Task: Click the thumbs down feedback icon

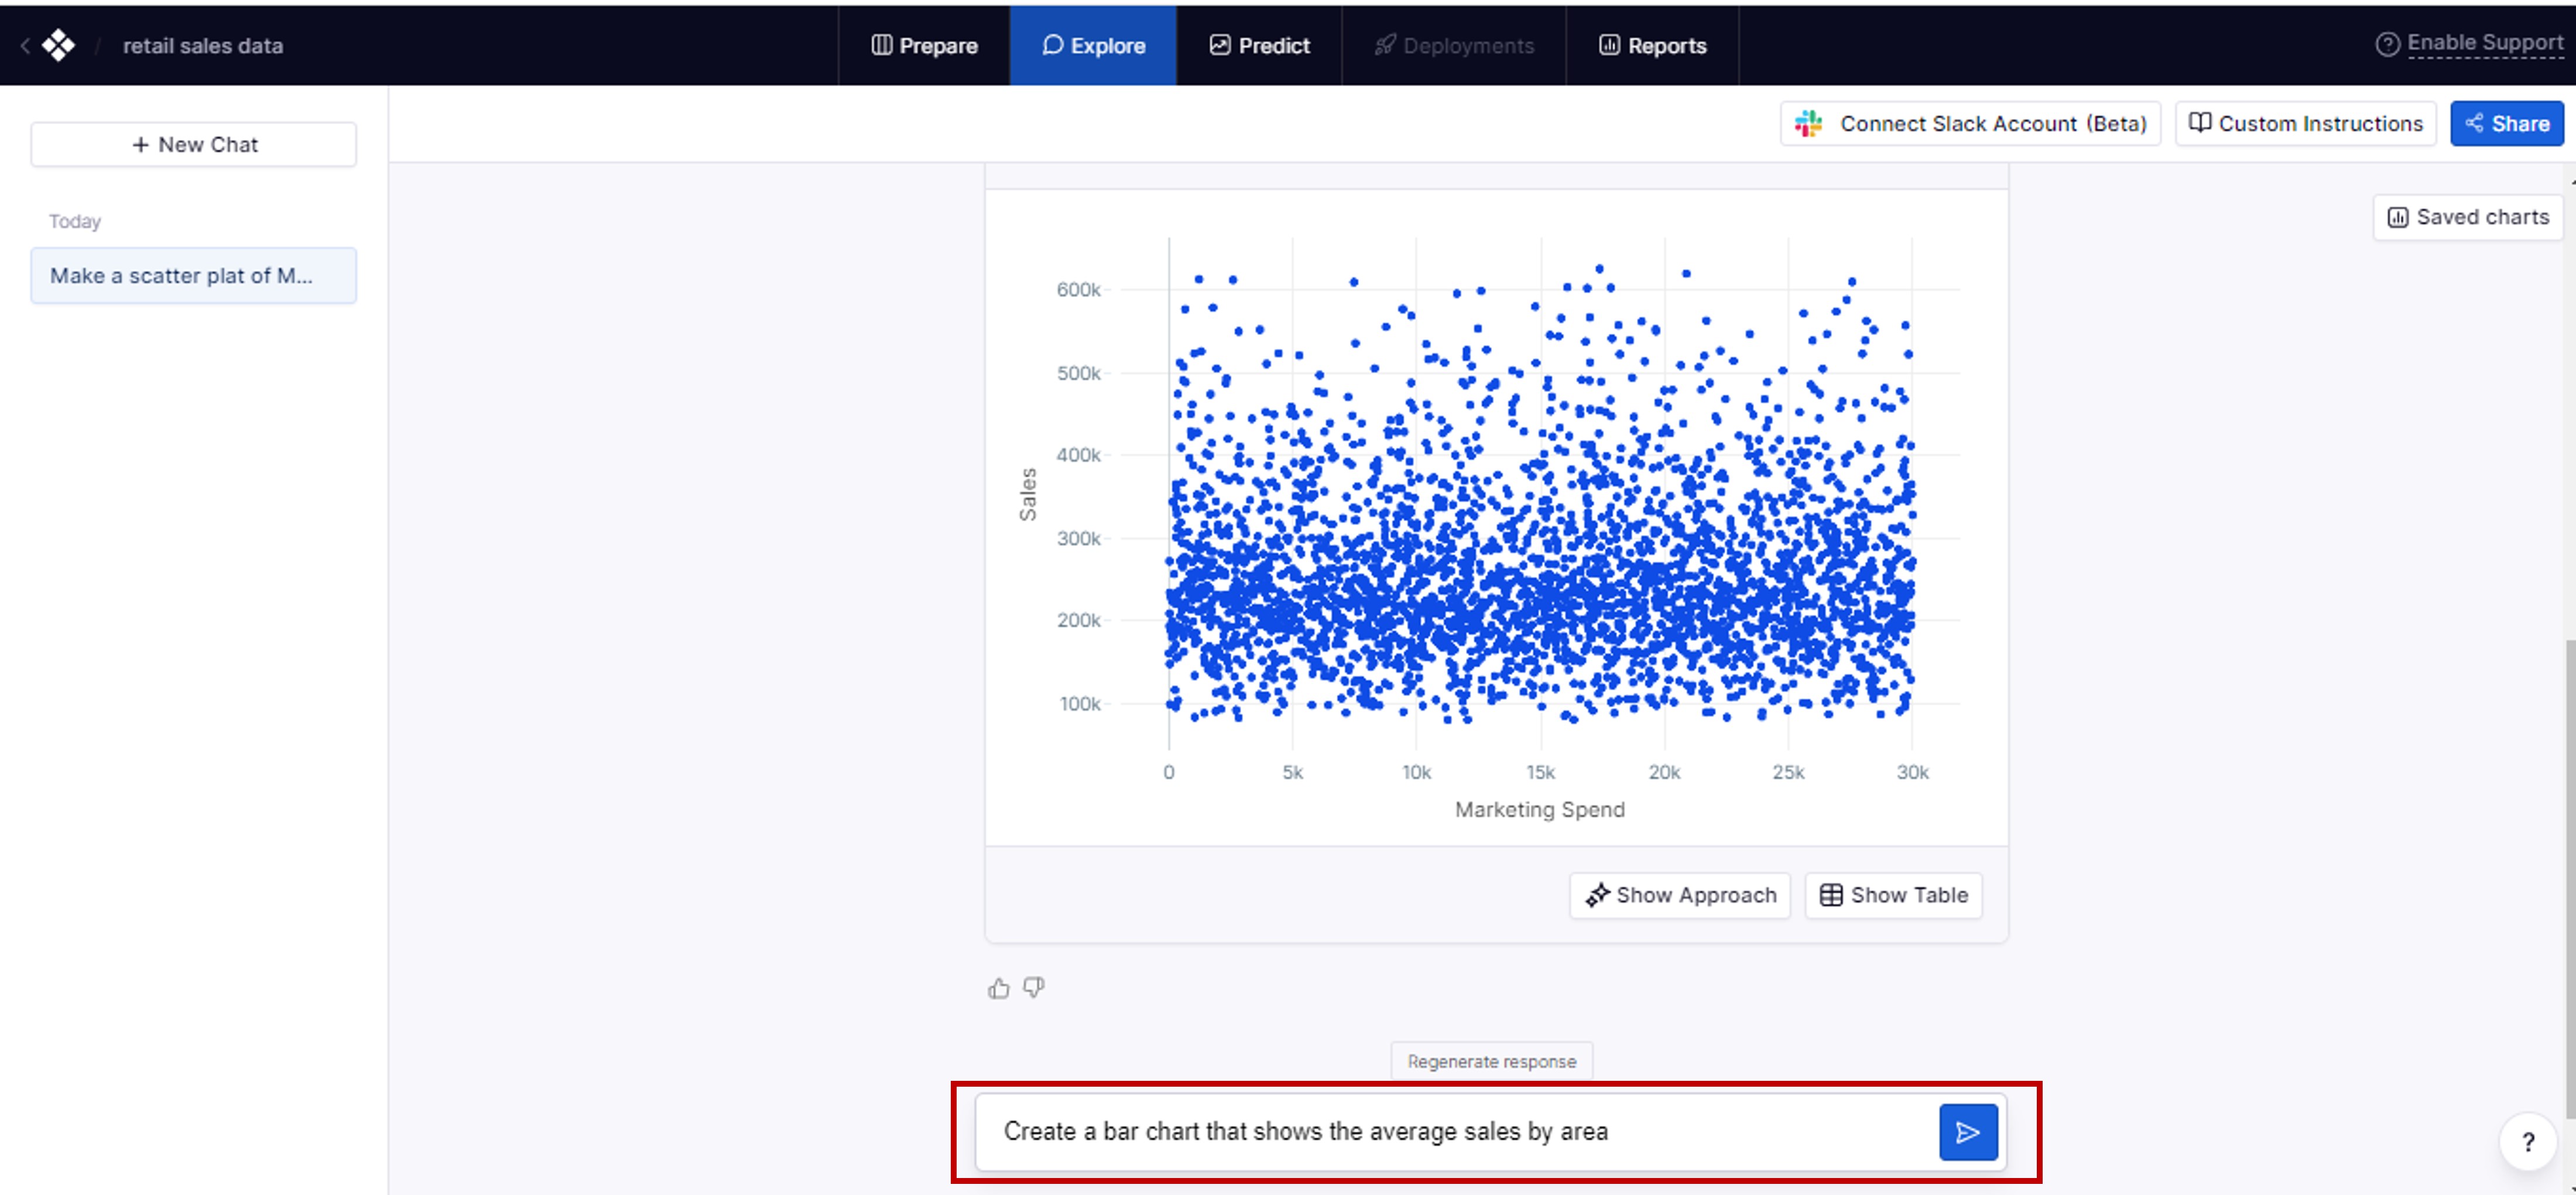Action: tap(1034, 988)
